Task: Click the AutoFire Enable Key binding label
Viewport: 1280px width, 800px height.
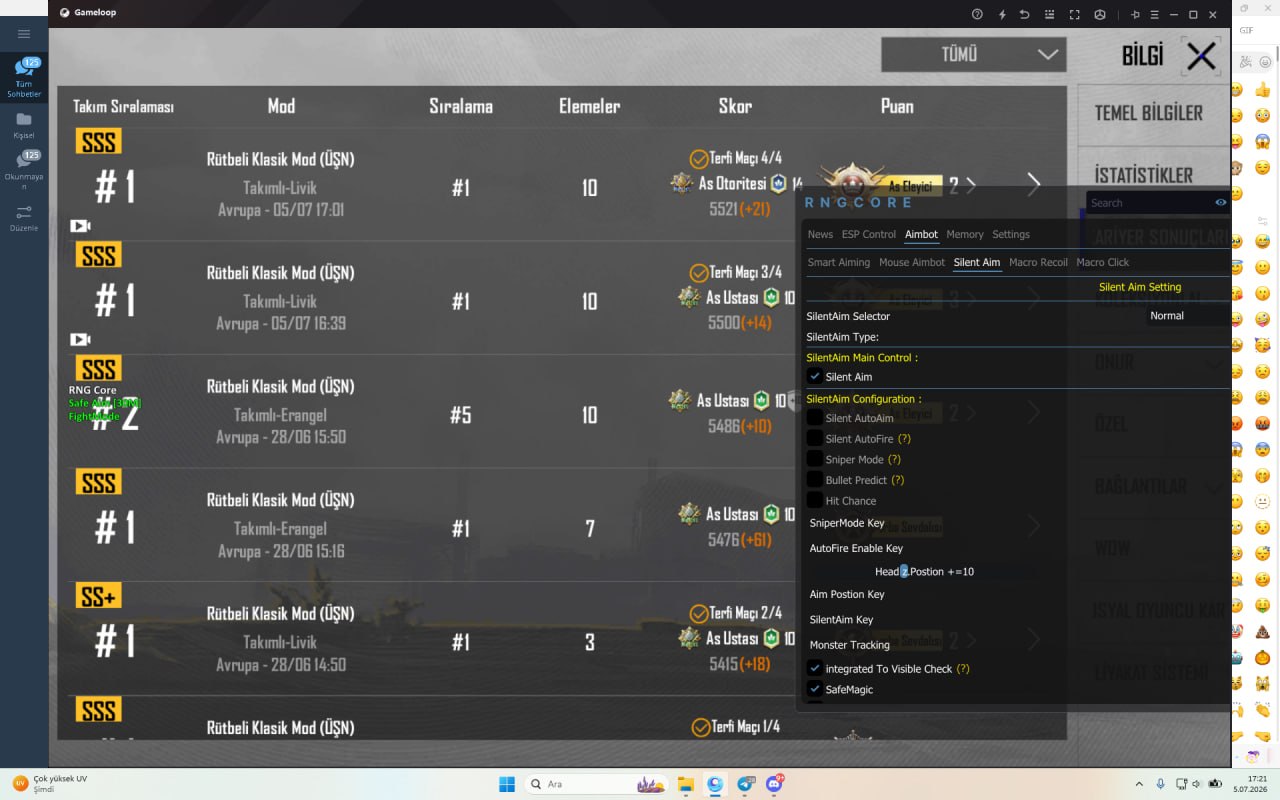Action: click(856, 548)
